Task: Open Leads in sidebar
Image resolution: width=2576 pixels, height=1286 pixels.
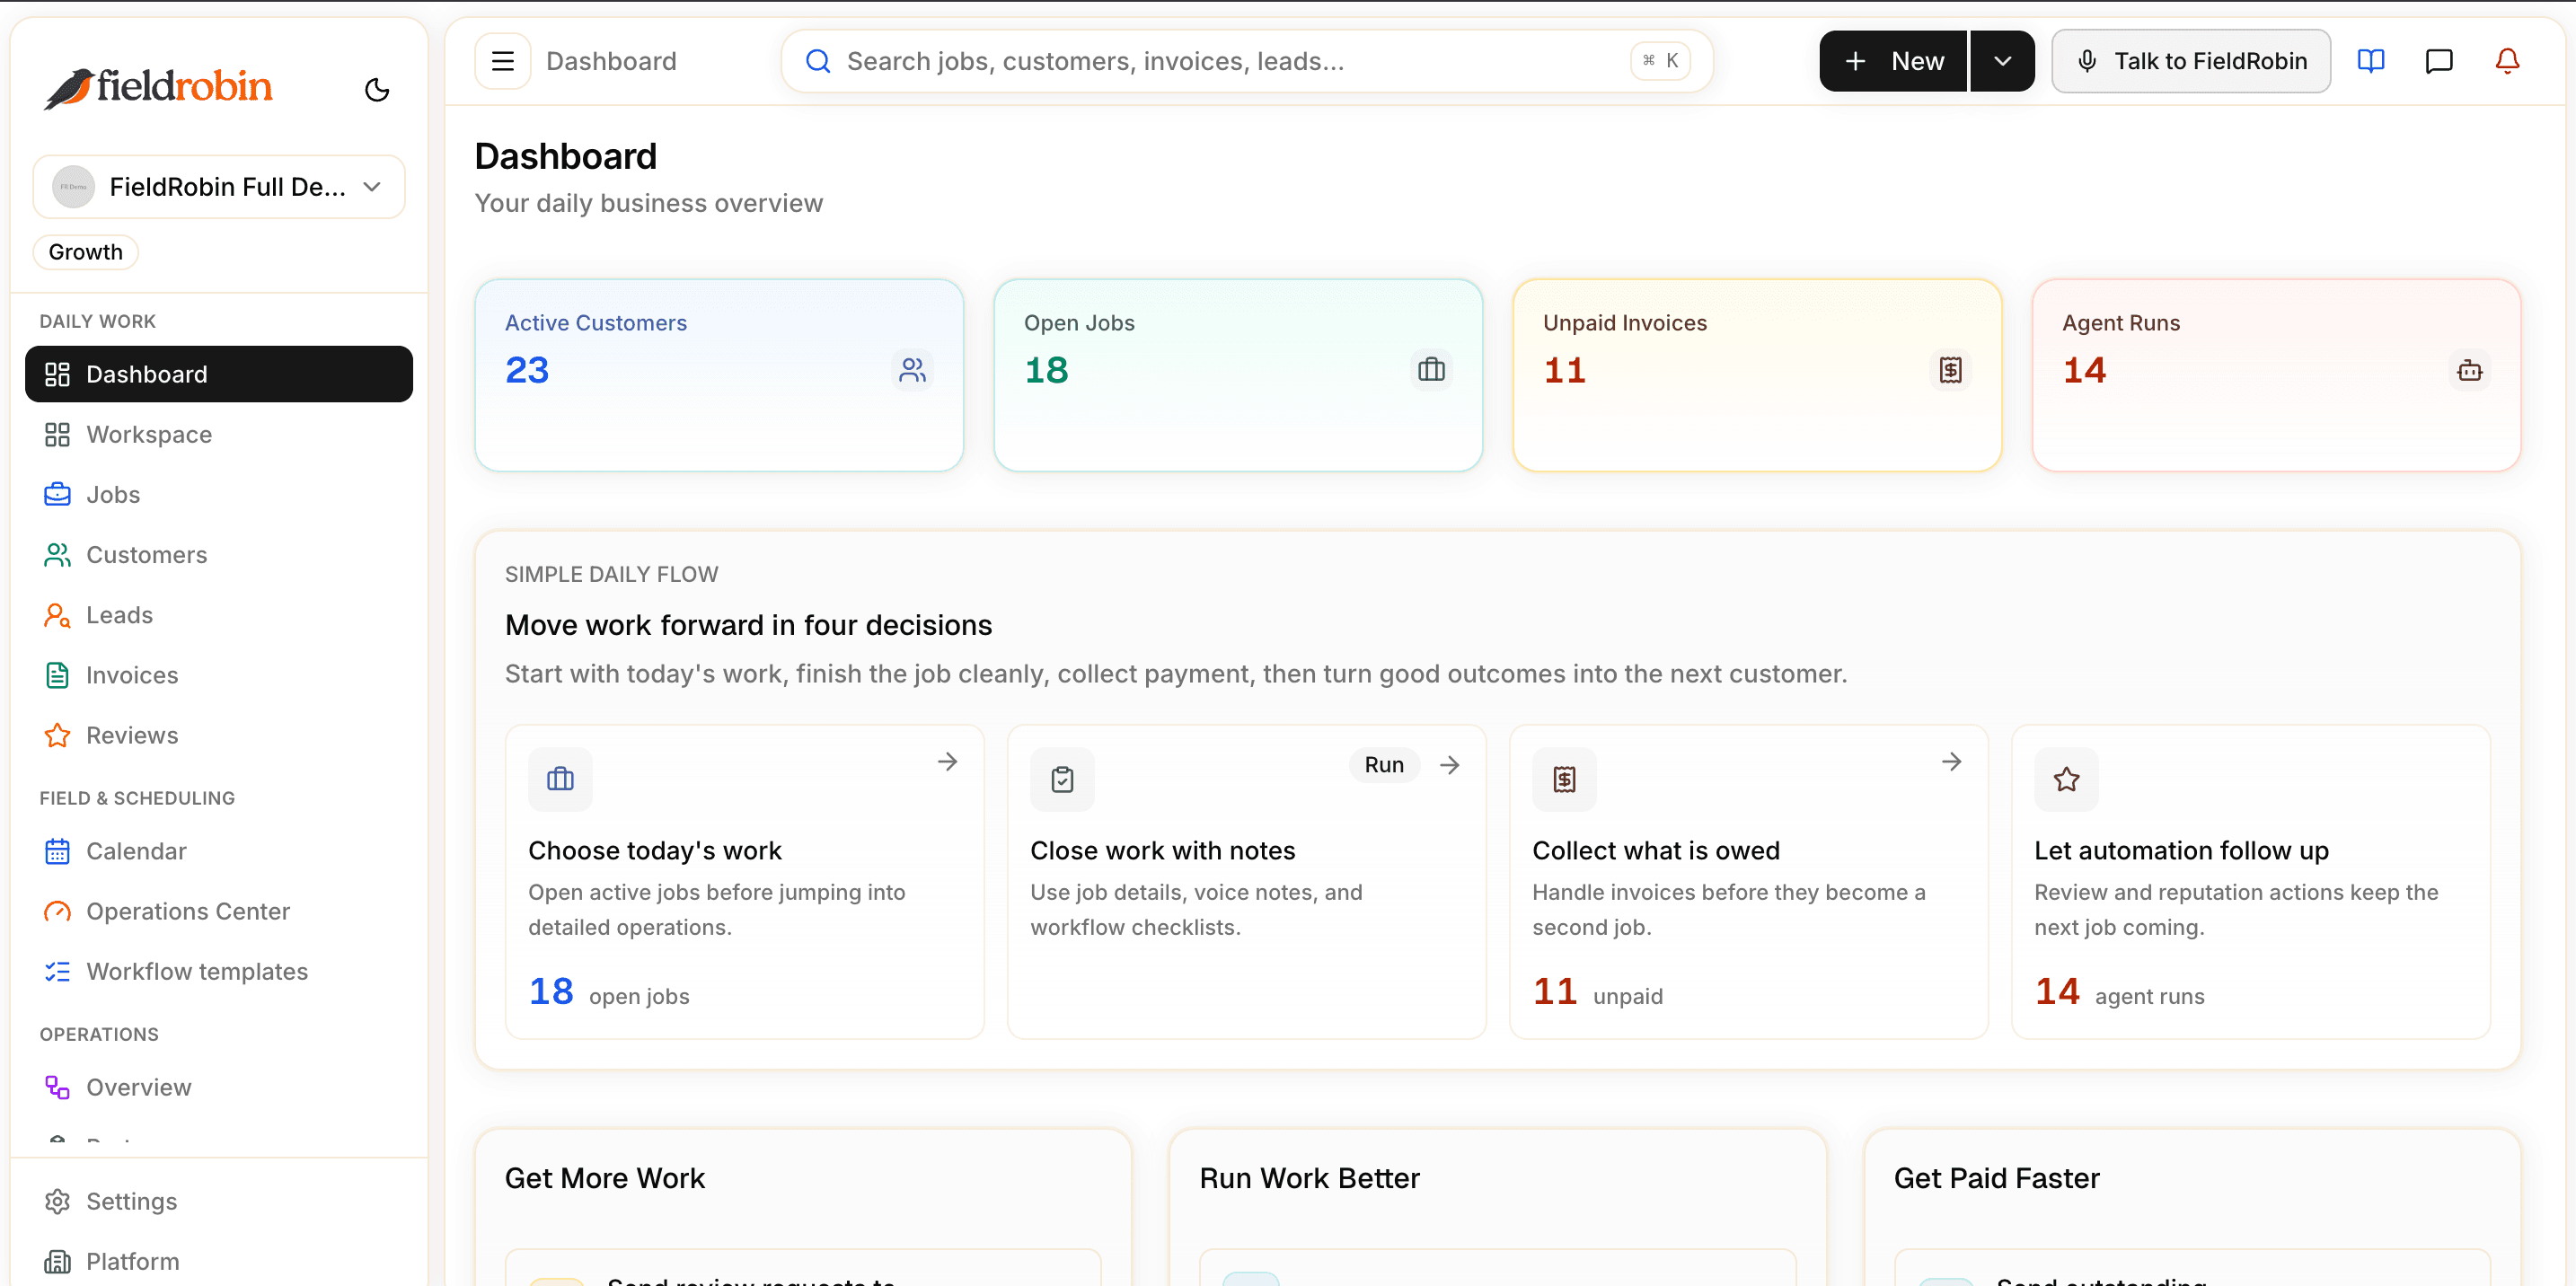Action: (x=219, y=614)
